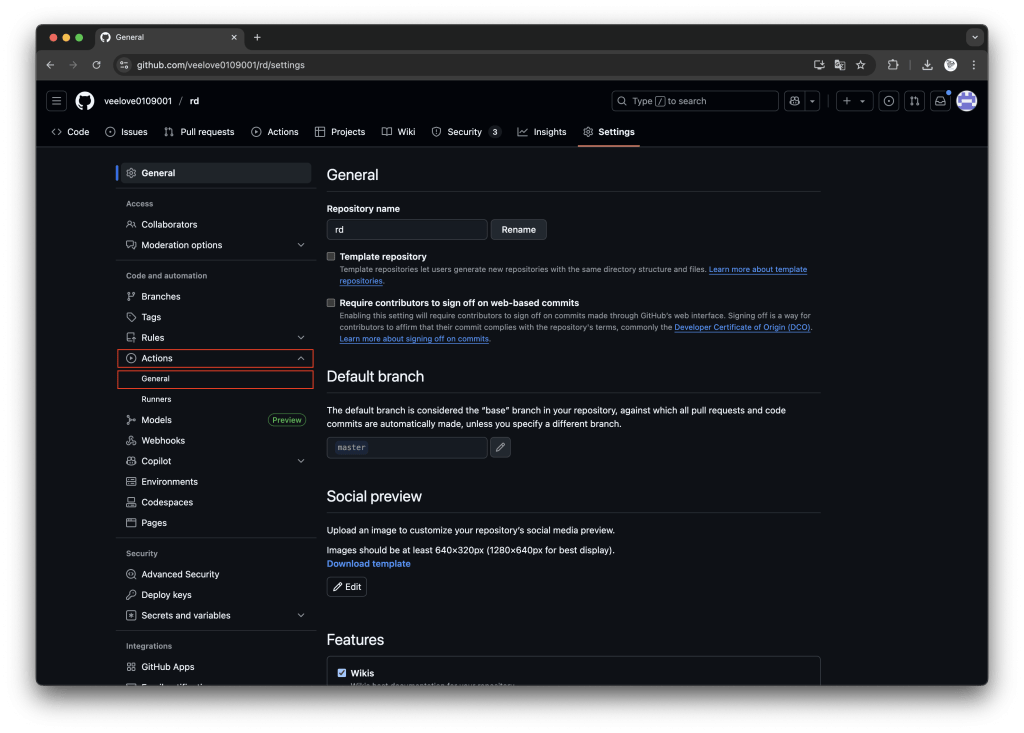Expand Moderation options in sidebar
This screenshot has width=1024, height=733.
pos(301,245)
